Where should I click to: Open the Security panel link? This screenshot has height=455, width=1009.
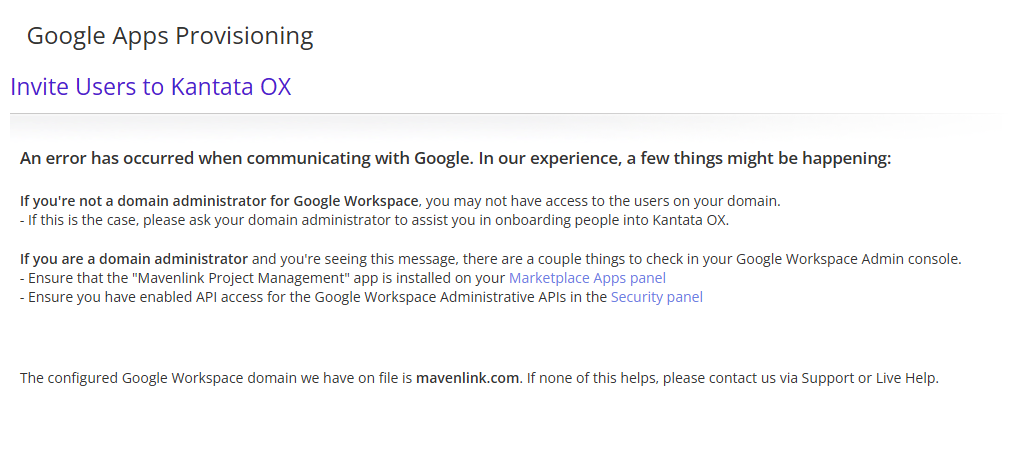click(656, 297)
